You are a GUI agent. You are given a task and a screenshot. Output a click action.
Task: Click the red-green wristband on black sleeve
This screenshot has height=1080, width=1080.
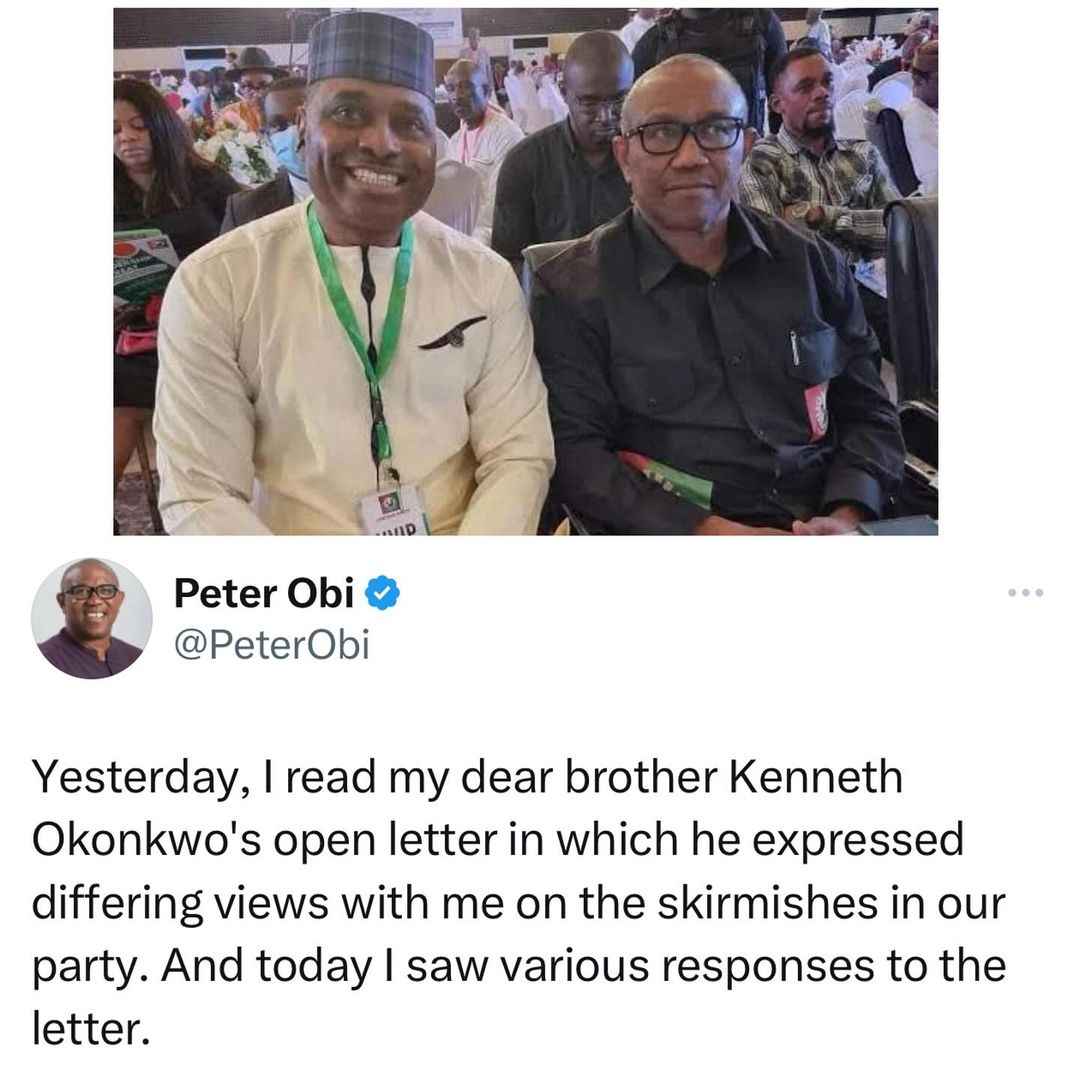point(667,479)
